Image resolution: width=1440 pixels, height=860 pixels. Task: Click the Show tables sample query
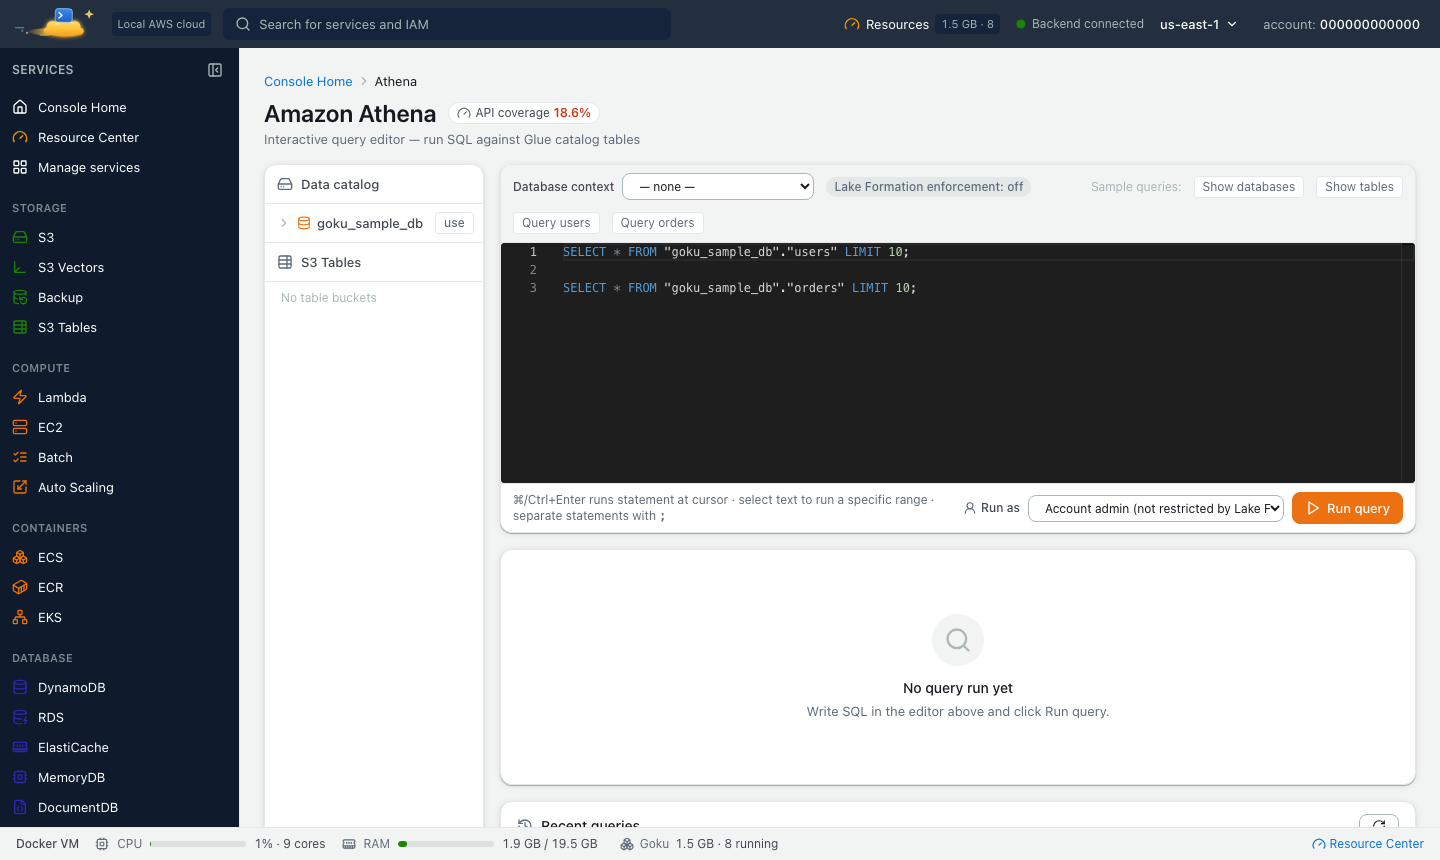tap(1359, 187)
